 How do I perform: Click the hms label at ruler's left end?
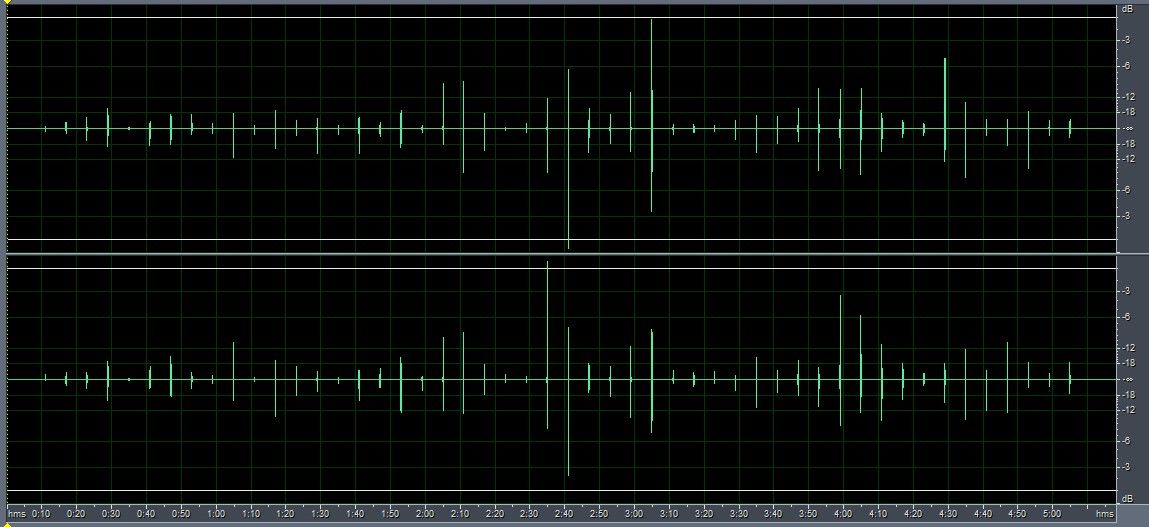pos(18,515)
